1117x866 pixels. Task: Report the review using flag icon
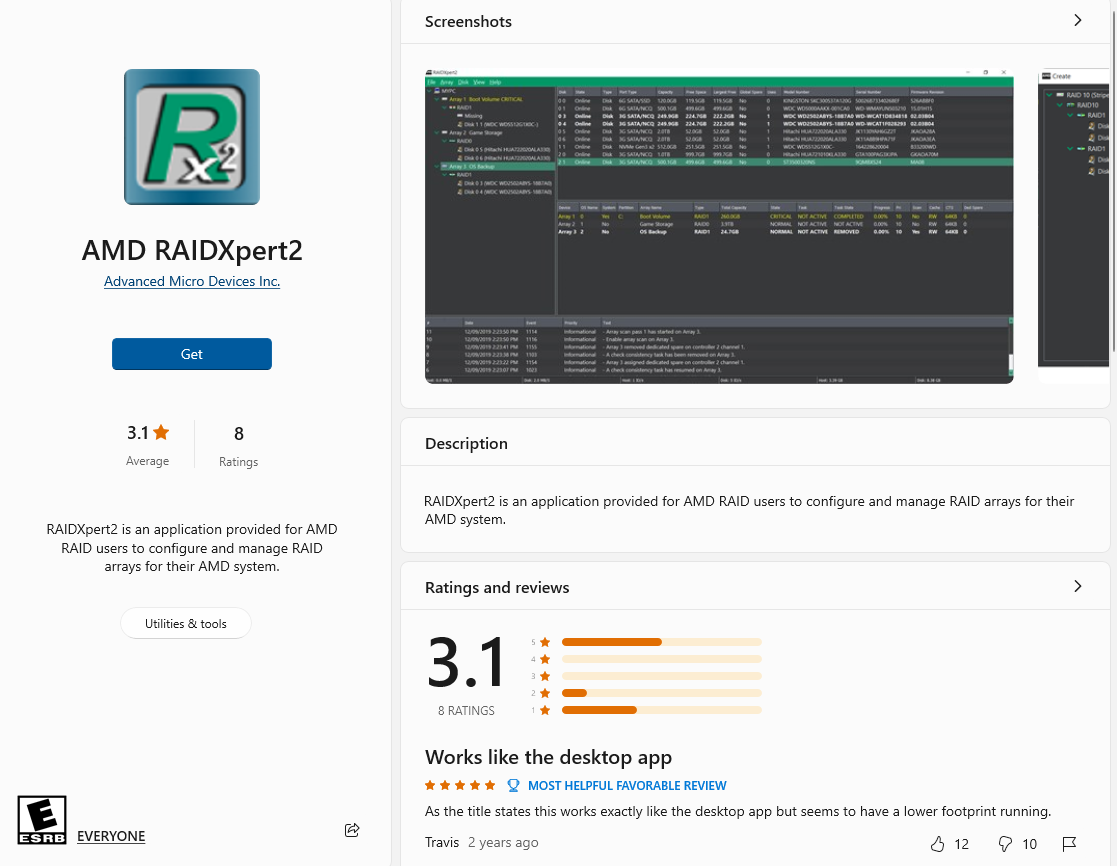(1069, 844)
